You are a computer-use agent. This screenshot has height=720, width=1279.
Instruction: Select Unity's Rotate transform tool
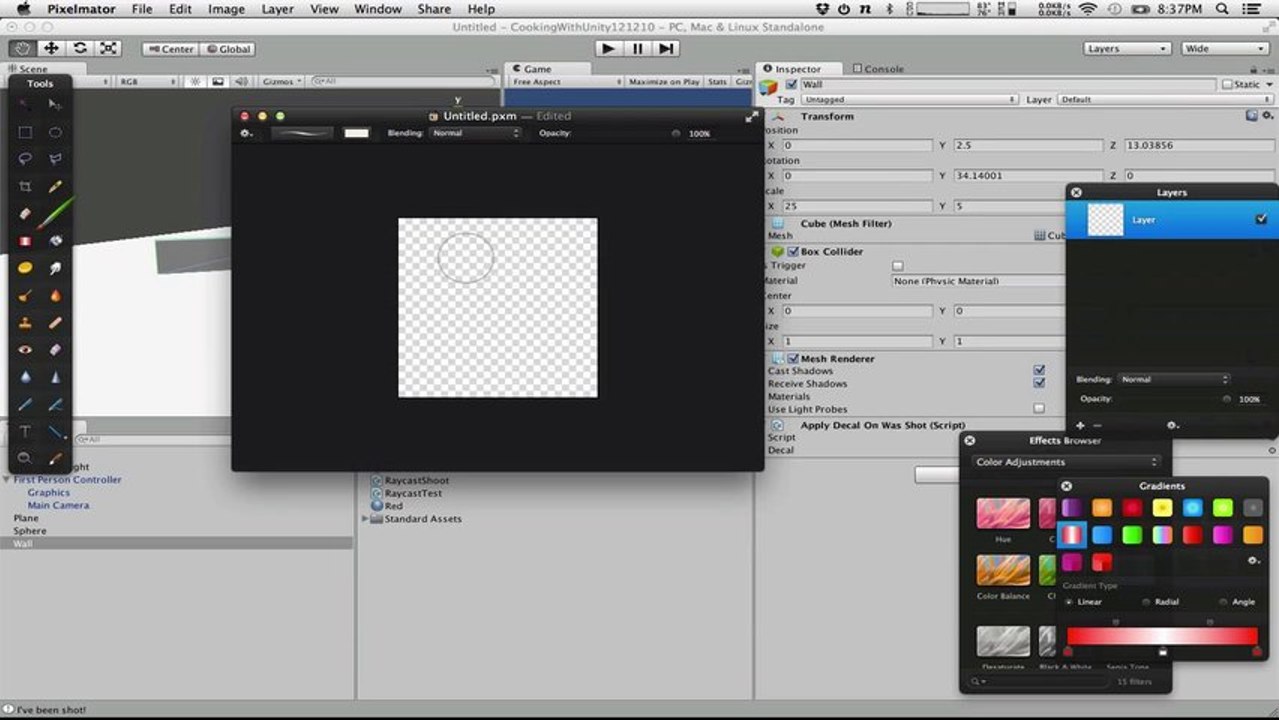[x=80, y=48]
